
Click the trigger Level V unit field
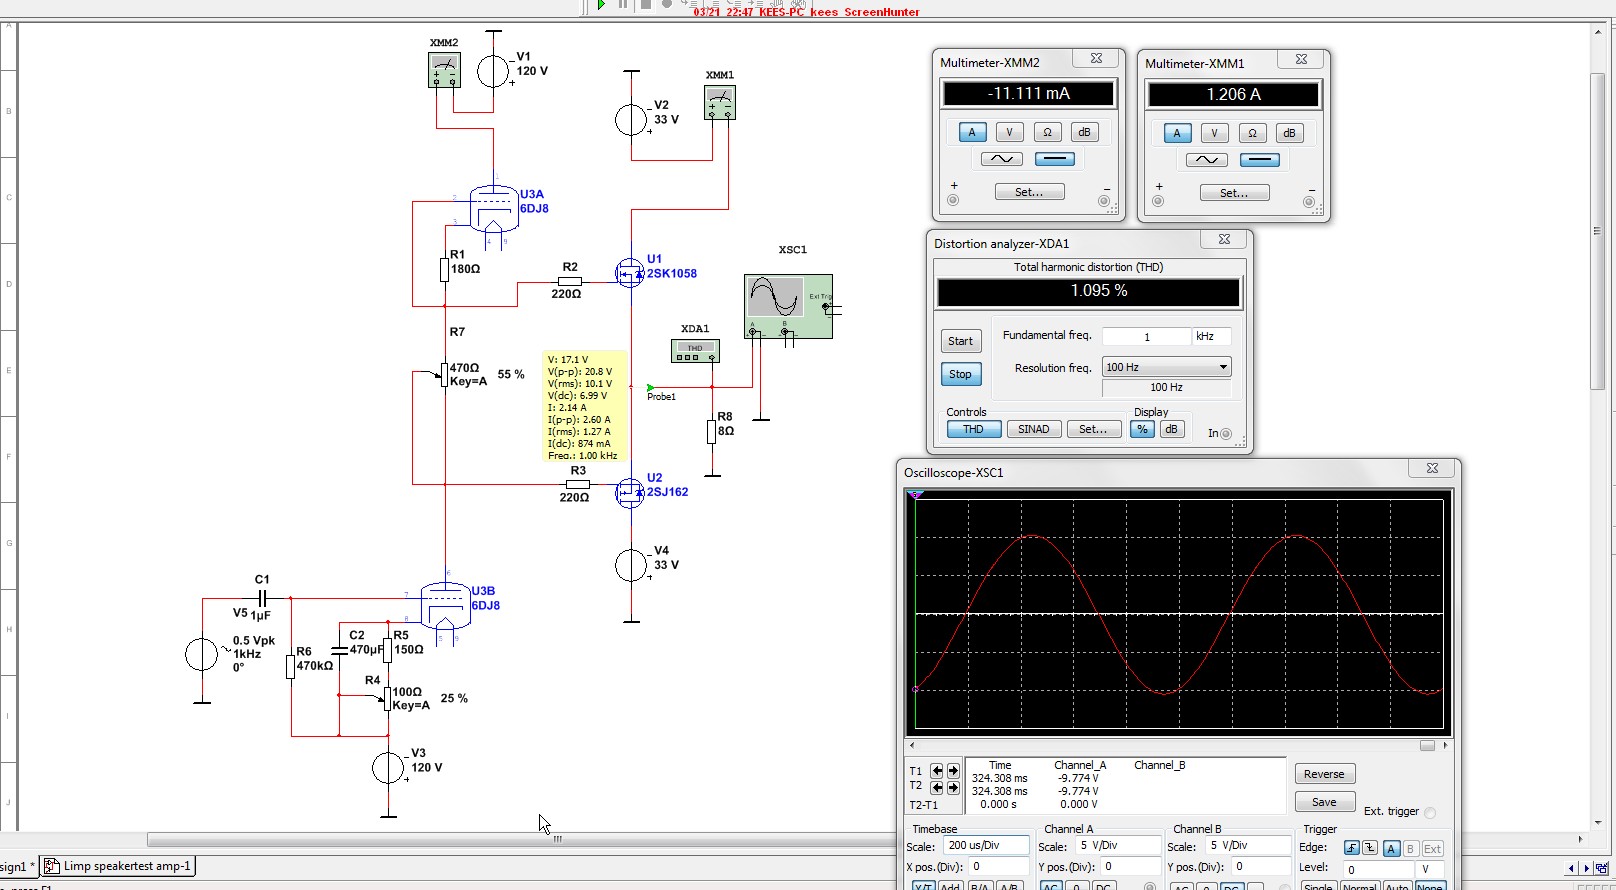tap(1431, 869)
